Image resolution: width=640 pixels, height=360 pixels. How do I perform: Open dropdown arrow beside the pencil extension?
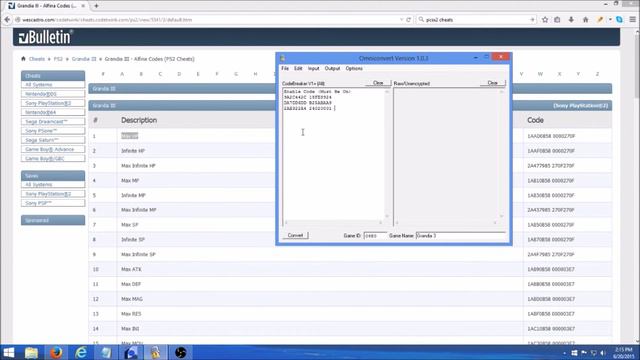point(610,20)
